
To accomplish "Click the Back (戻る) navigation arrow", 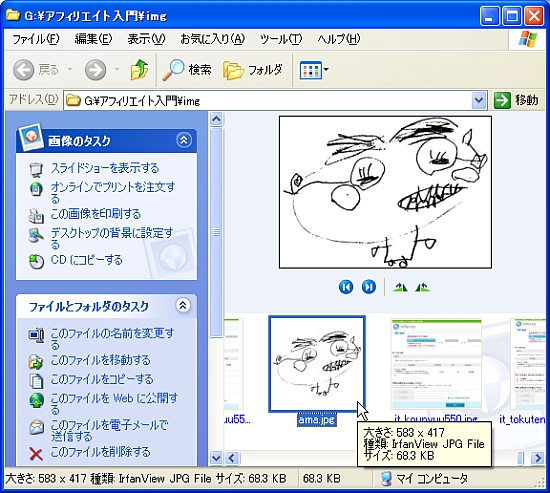I will coord(24,70).
